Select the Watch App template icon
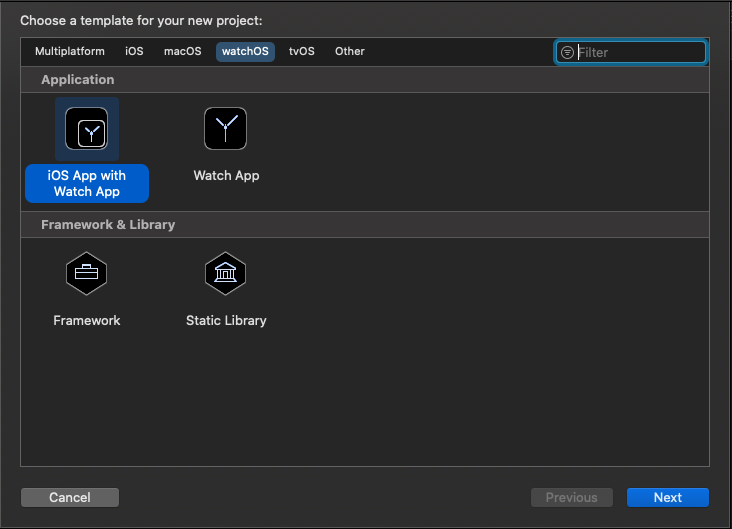 [225, 128]
